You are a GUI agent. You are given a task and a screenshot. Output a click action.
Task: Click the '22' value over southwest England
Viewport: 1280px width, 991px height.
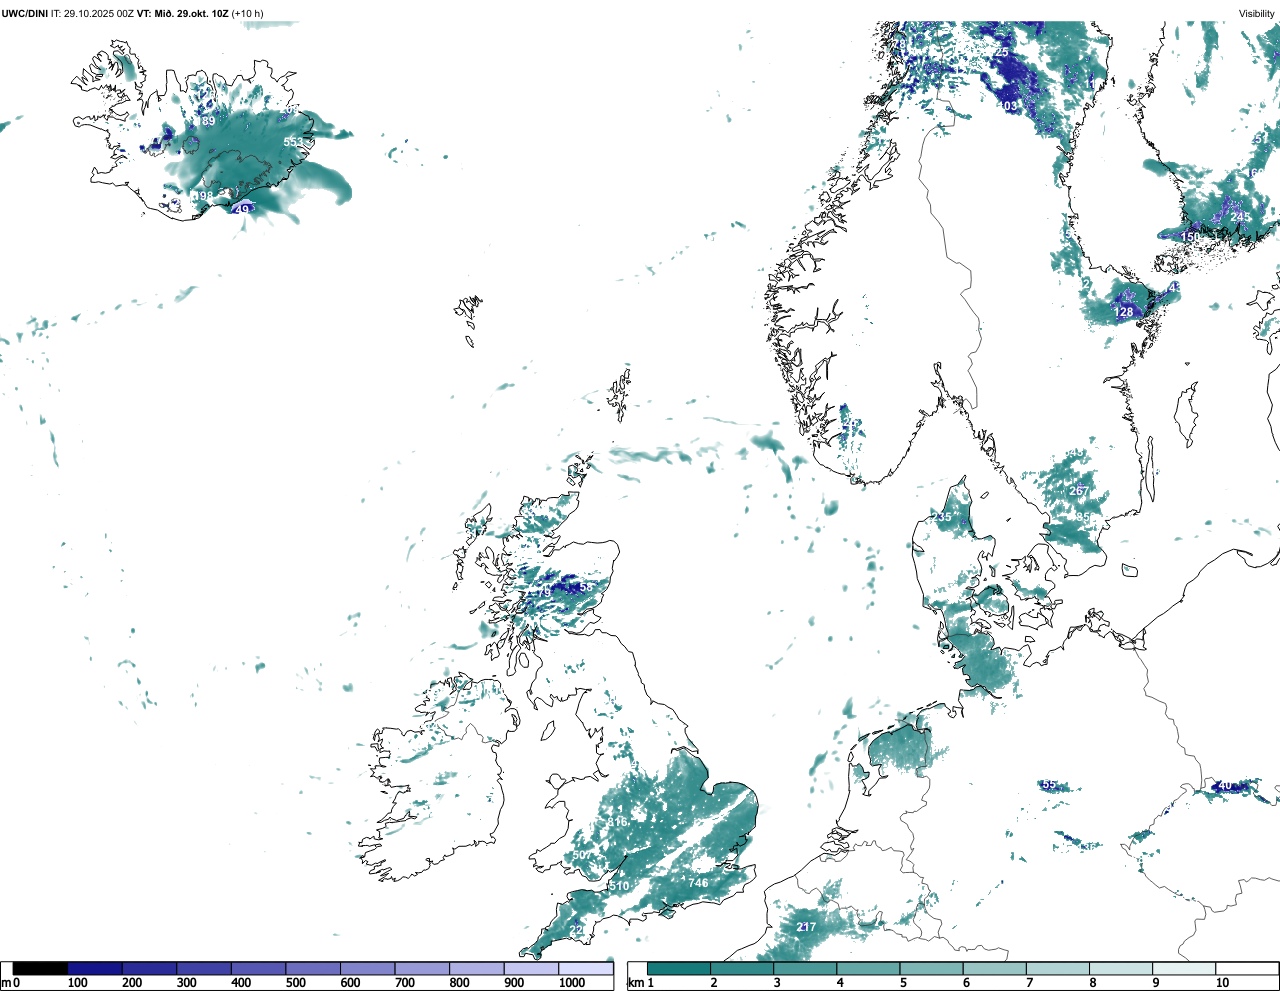click(576, 930)
